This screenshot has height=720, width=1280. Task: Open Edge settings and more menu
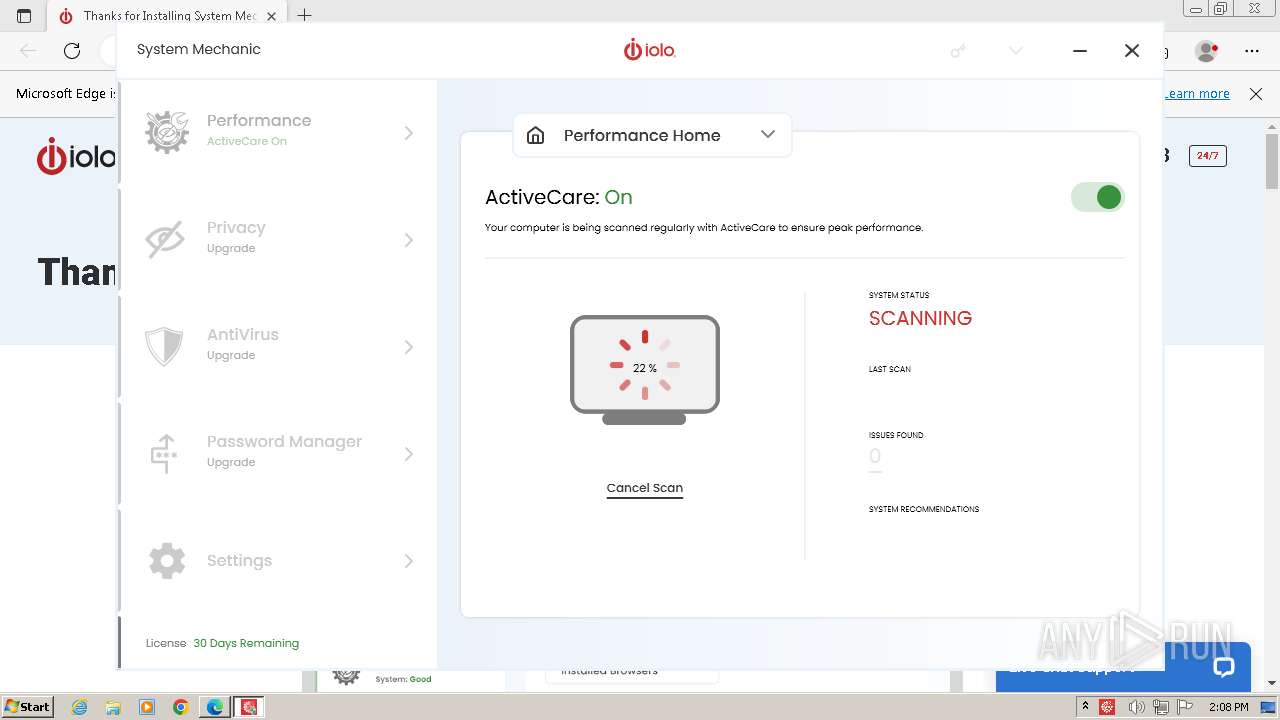(1252, 50)
